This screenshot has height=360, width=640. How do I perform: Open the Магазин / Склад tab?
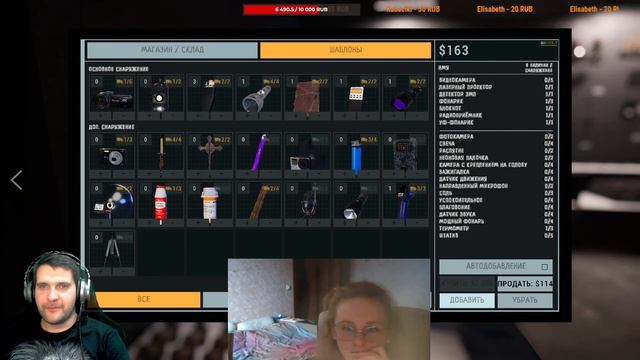pyautogui.click(x=172, y=50)
